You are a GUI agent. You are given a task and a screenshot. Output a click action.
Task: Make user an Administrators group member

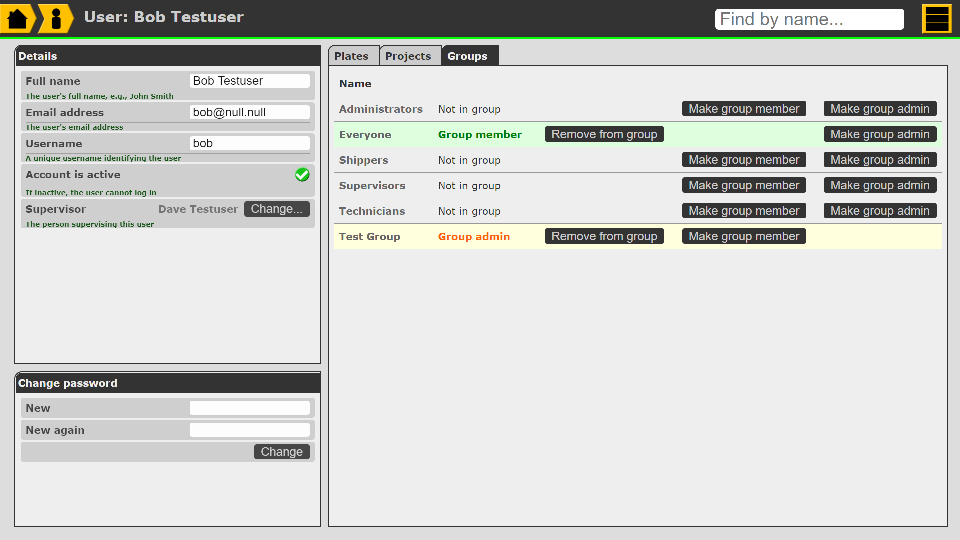[744, 109]
